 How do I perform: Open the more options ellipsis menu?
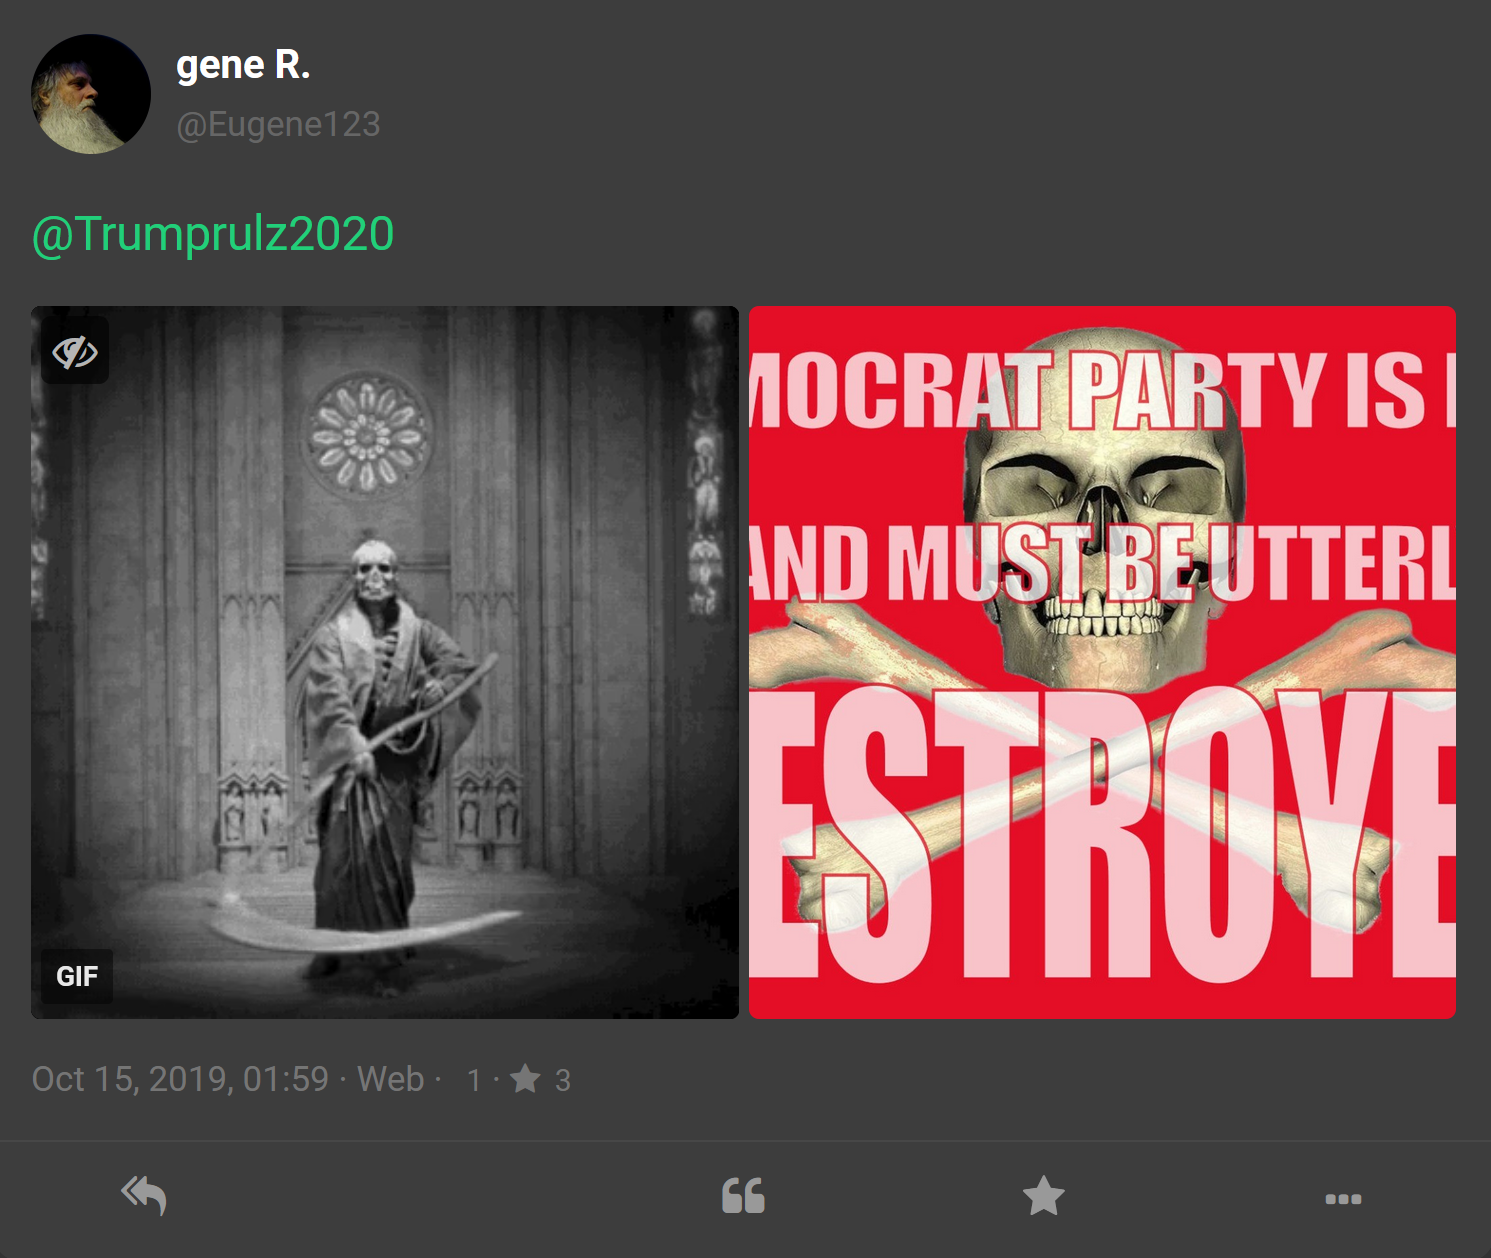pyautogui.click(x=1343, y=1199)
